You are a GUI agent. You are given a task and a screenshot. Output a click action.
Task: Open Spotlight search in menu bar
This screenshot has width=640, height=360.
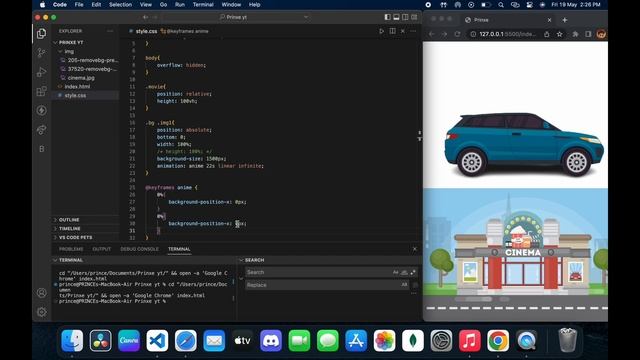coord(500,5)
